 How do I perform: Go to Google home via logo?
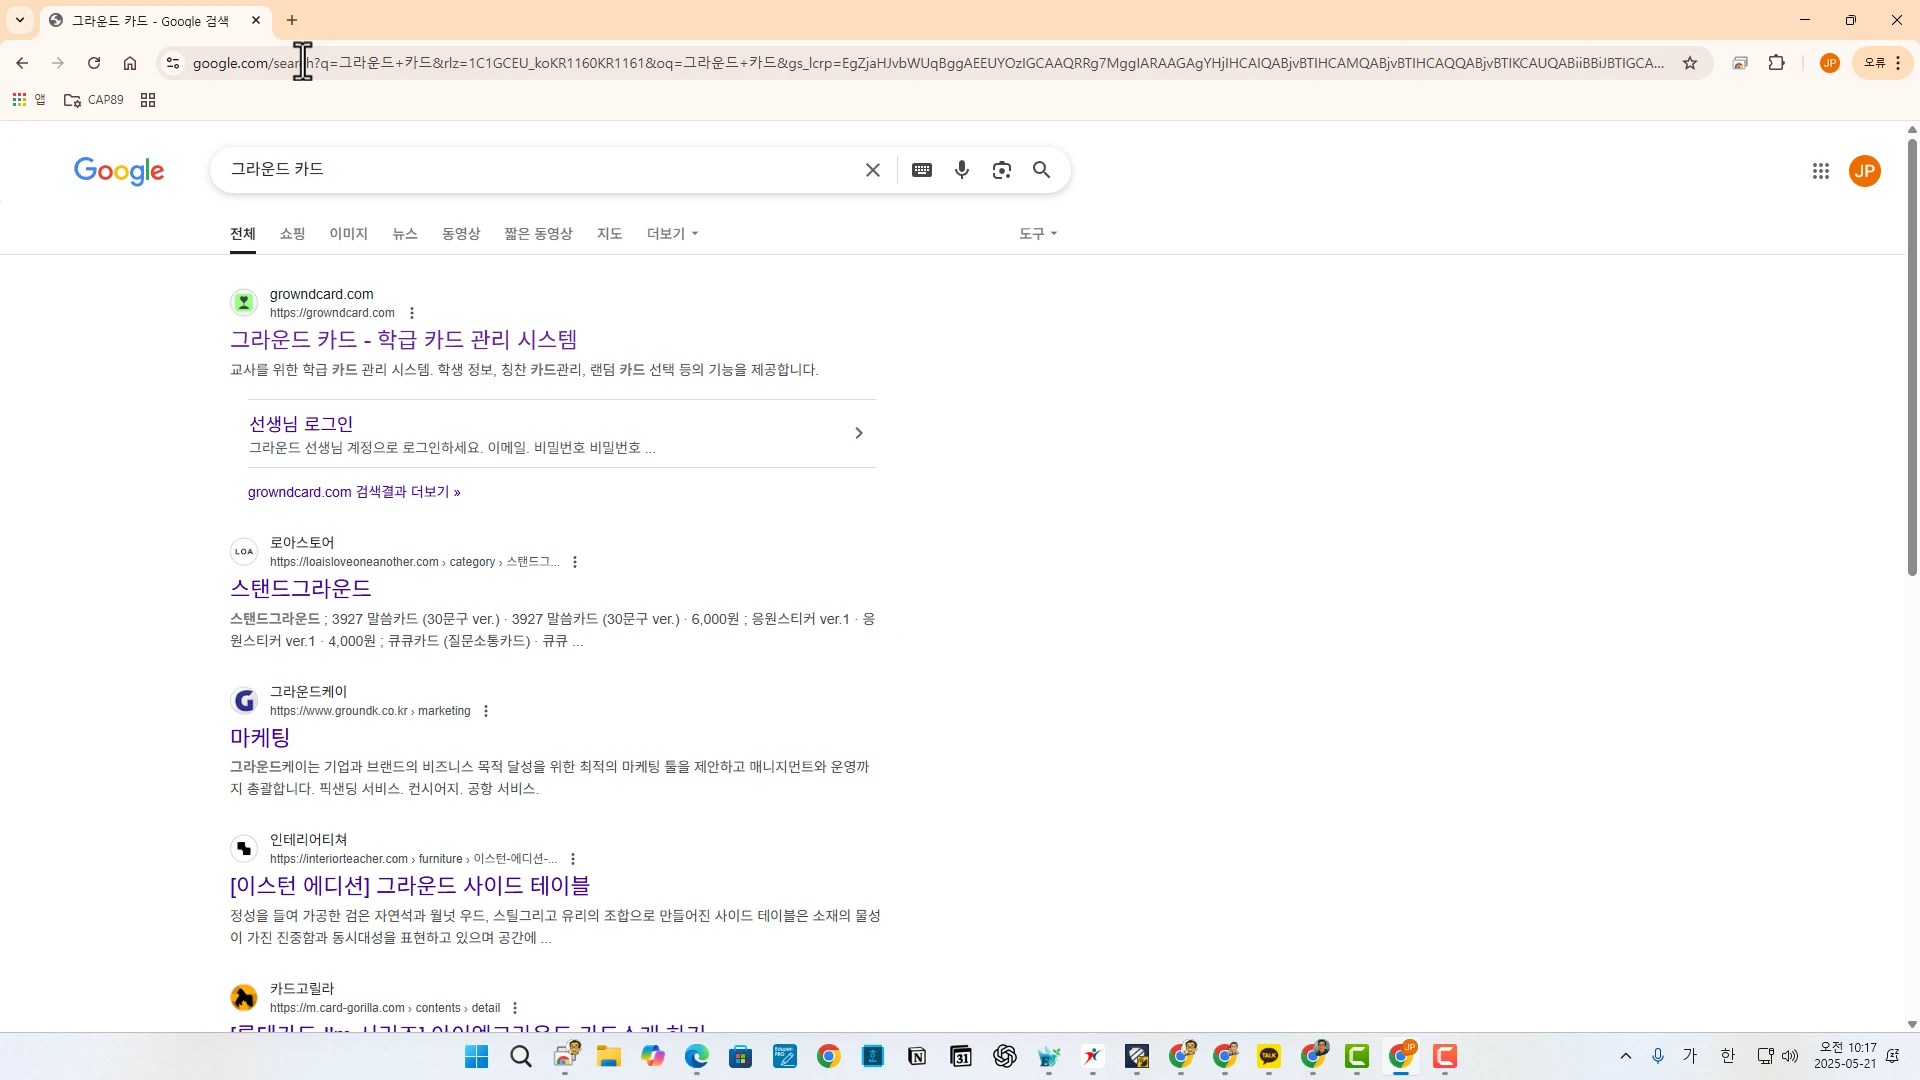119,172
